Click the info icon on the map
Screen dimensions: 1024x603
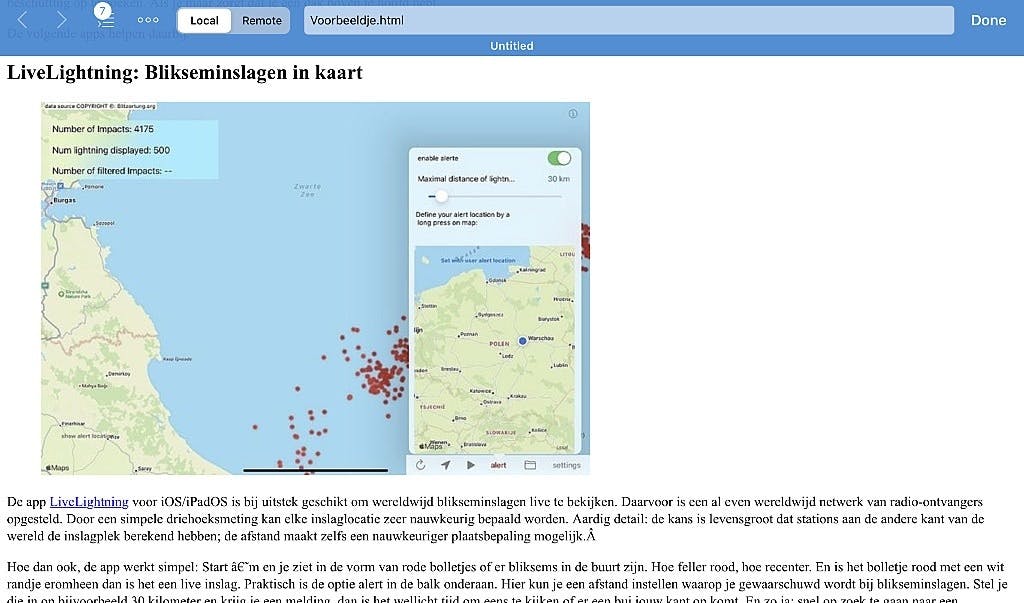573,114
